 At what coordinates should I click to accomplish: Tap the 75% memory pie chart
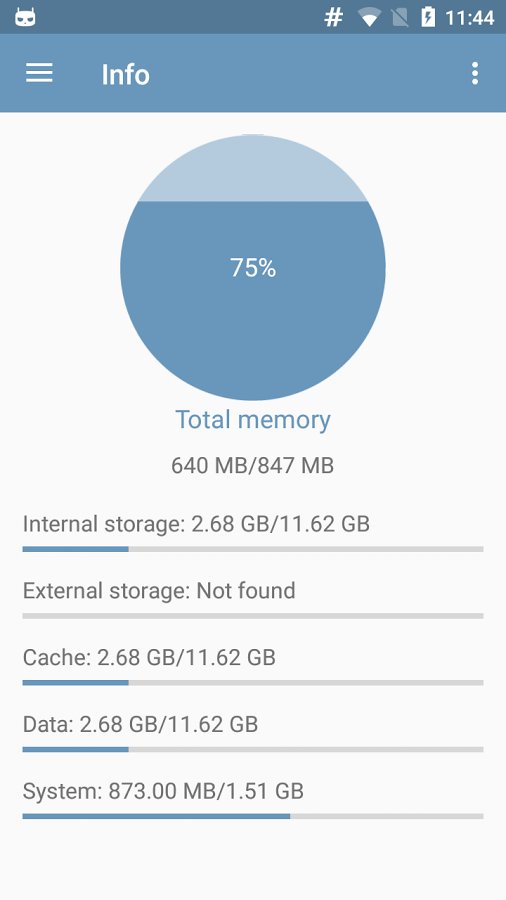point(253,267)
